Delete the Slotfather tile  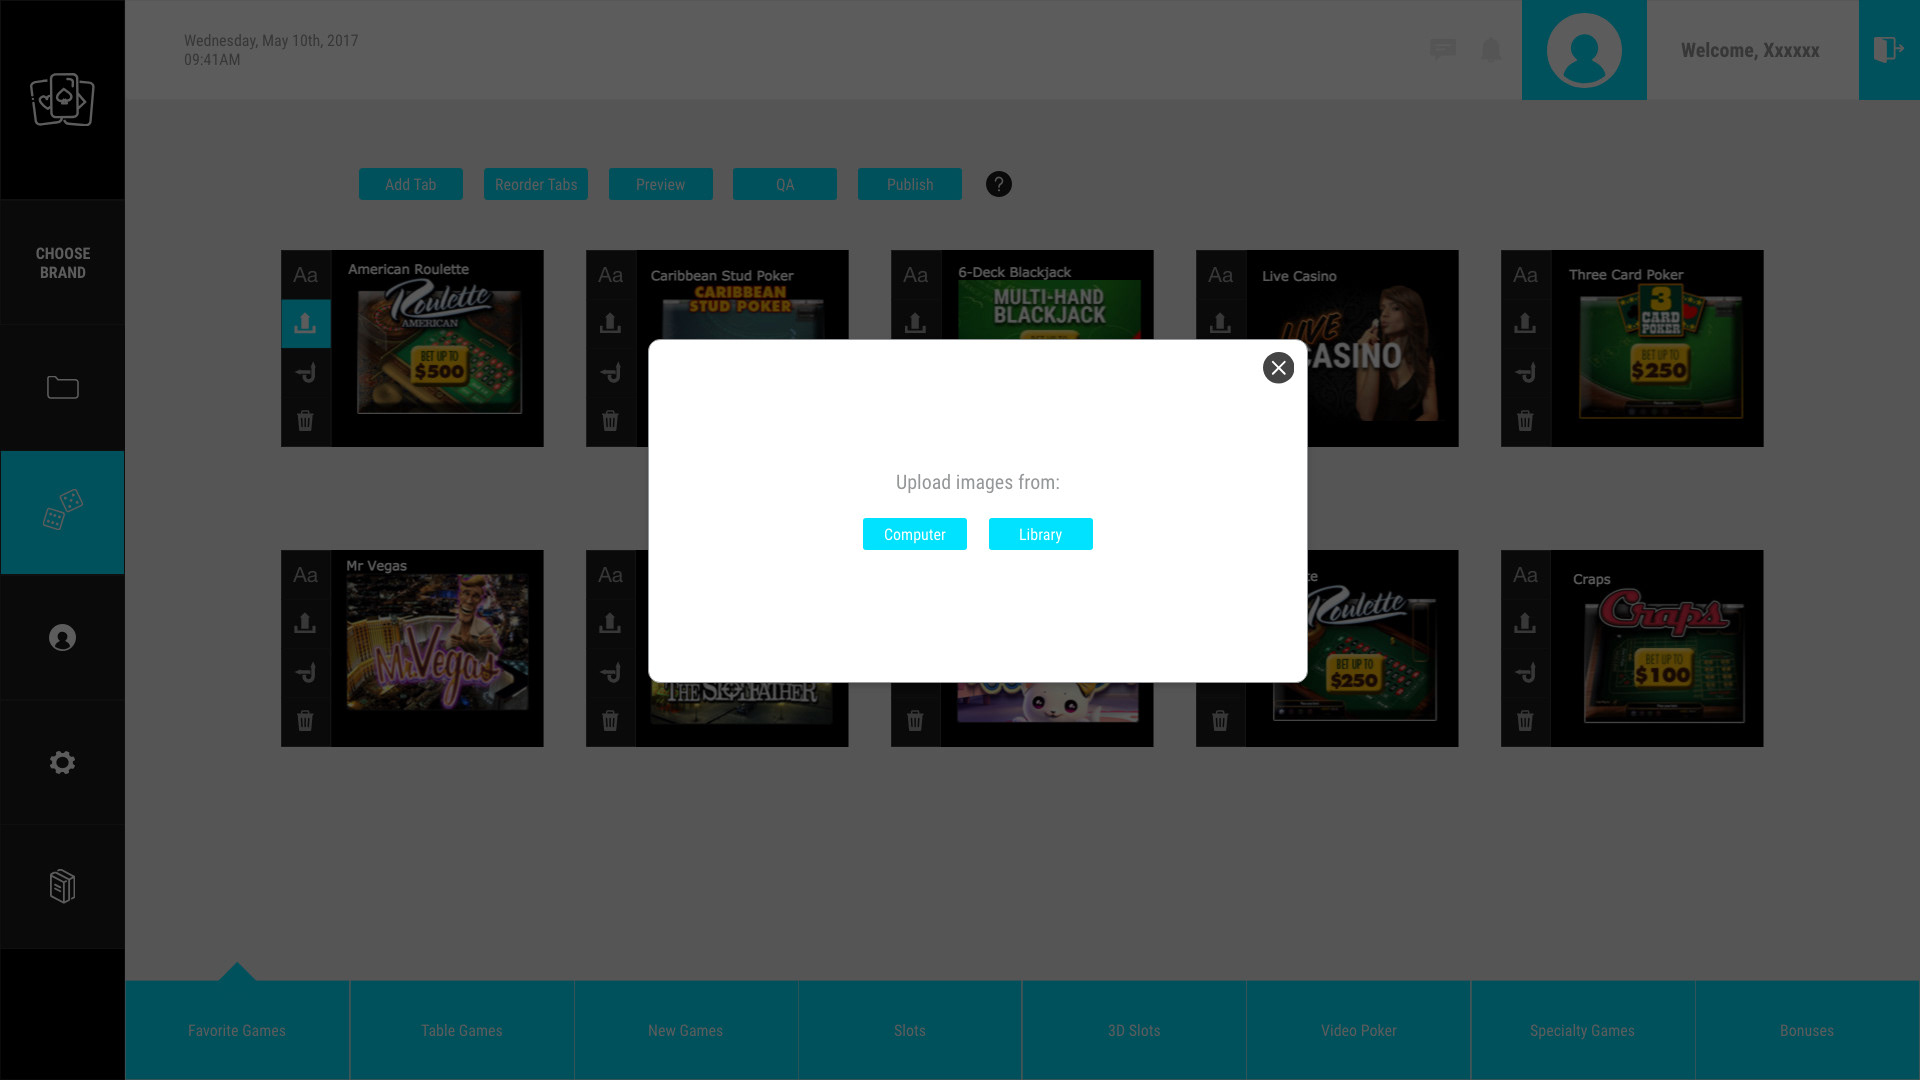(610, 721)
